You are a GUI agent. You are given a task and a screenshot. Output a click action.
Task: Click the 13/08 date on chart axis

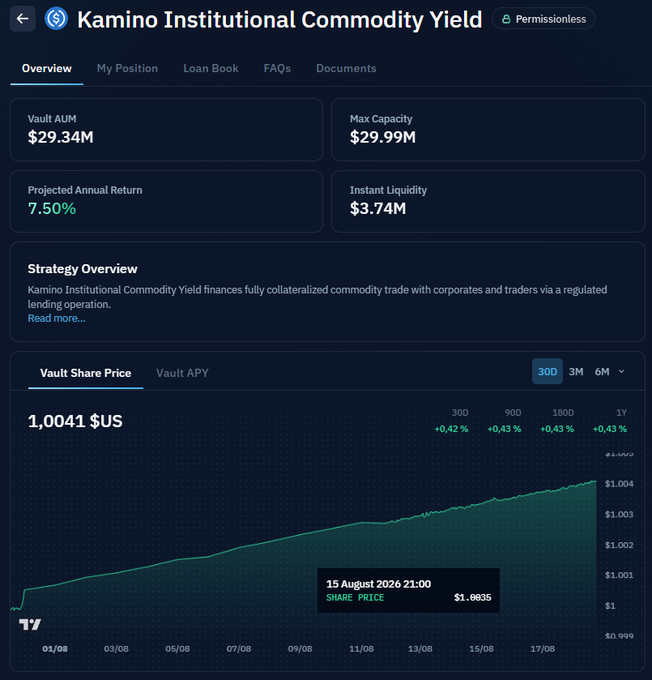(x=420, y=649)
